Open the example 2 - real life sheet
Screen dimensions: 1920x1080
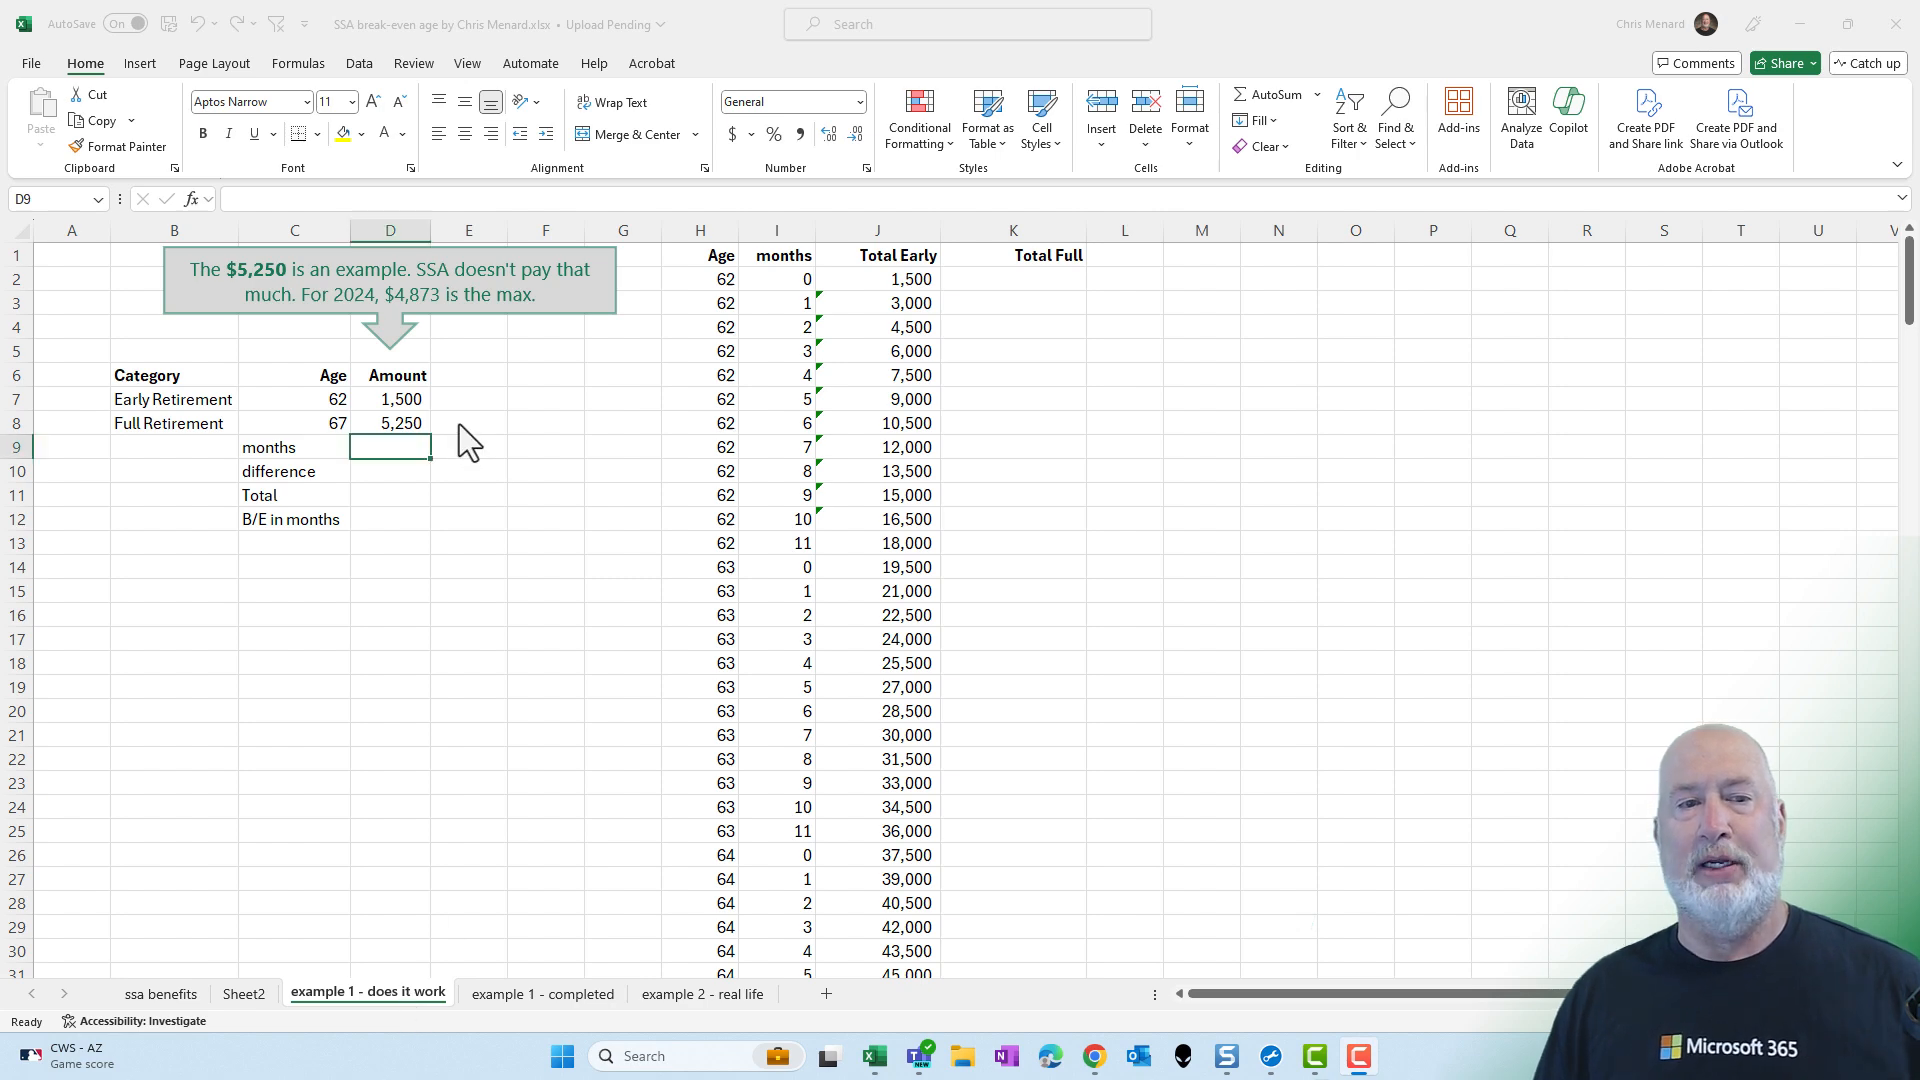click(x=702, y=993)
